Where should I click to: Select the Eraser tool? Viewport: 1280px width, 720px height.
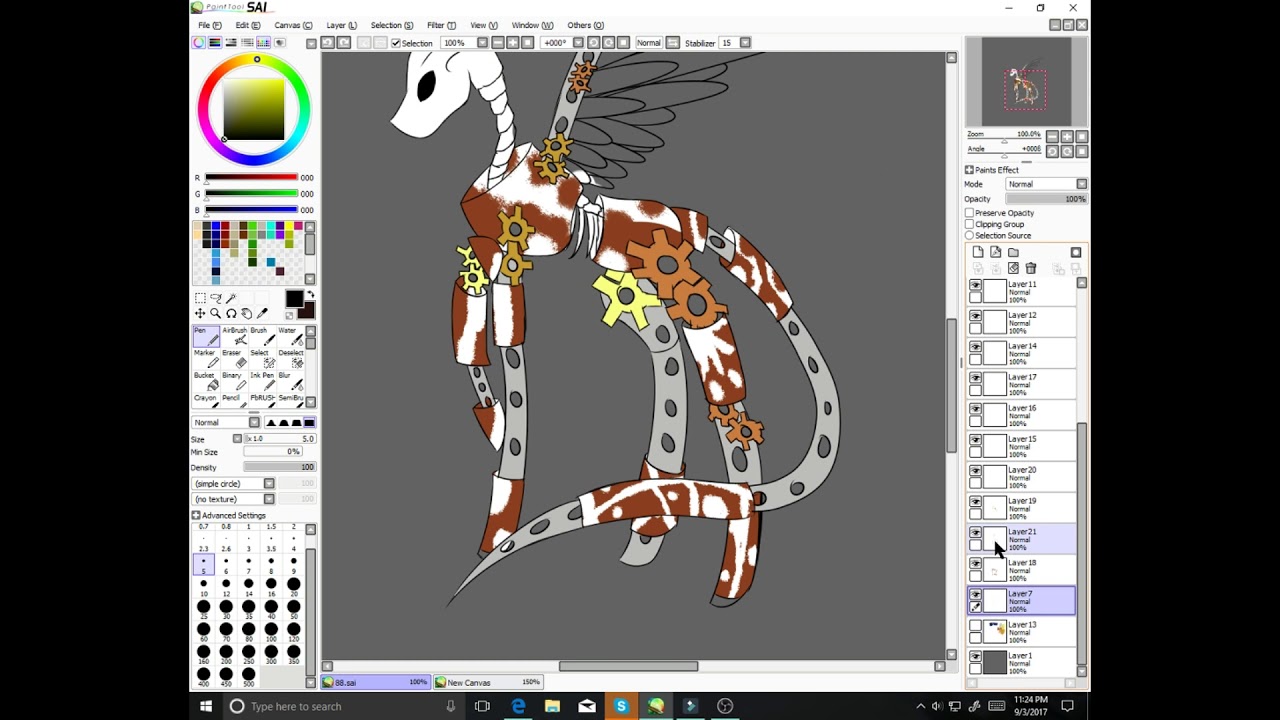tap(232, 358)
